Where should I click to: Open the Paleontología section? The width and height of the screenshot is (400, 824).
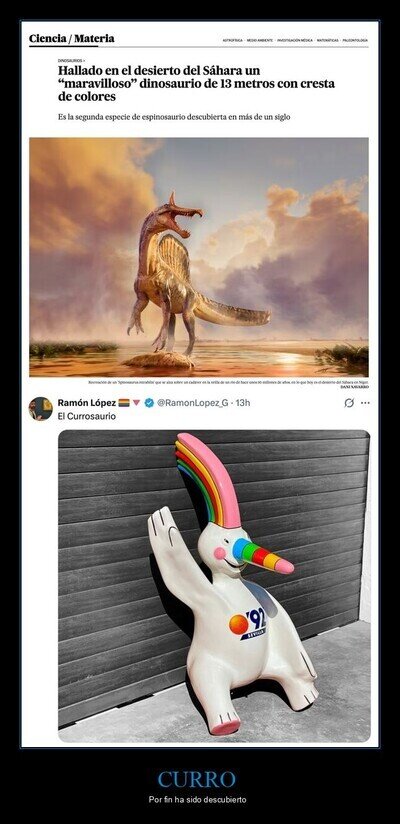coord(355,40)
